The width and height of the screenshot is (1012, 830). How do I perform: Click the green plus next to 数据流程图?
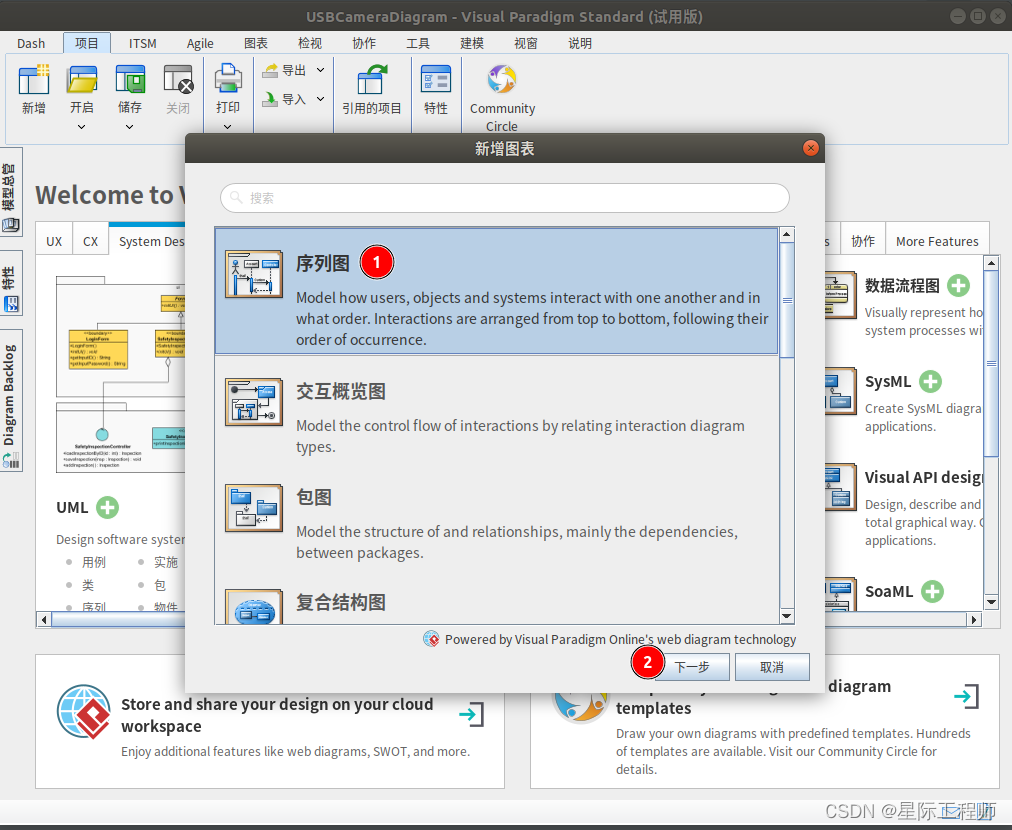958,285
